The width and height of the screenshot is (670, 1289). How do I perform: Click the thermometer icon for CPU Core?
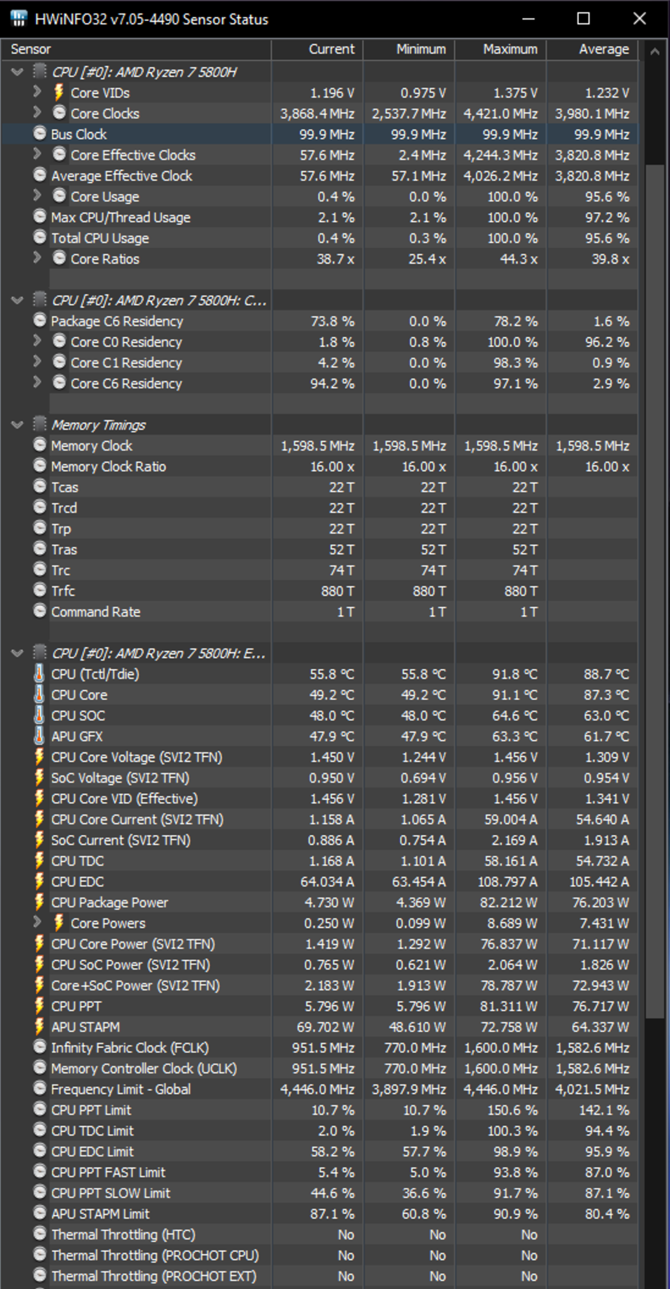[x=40, y=695]
